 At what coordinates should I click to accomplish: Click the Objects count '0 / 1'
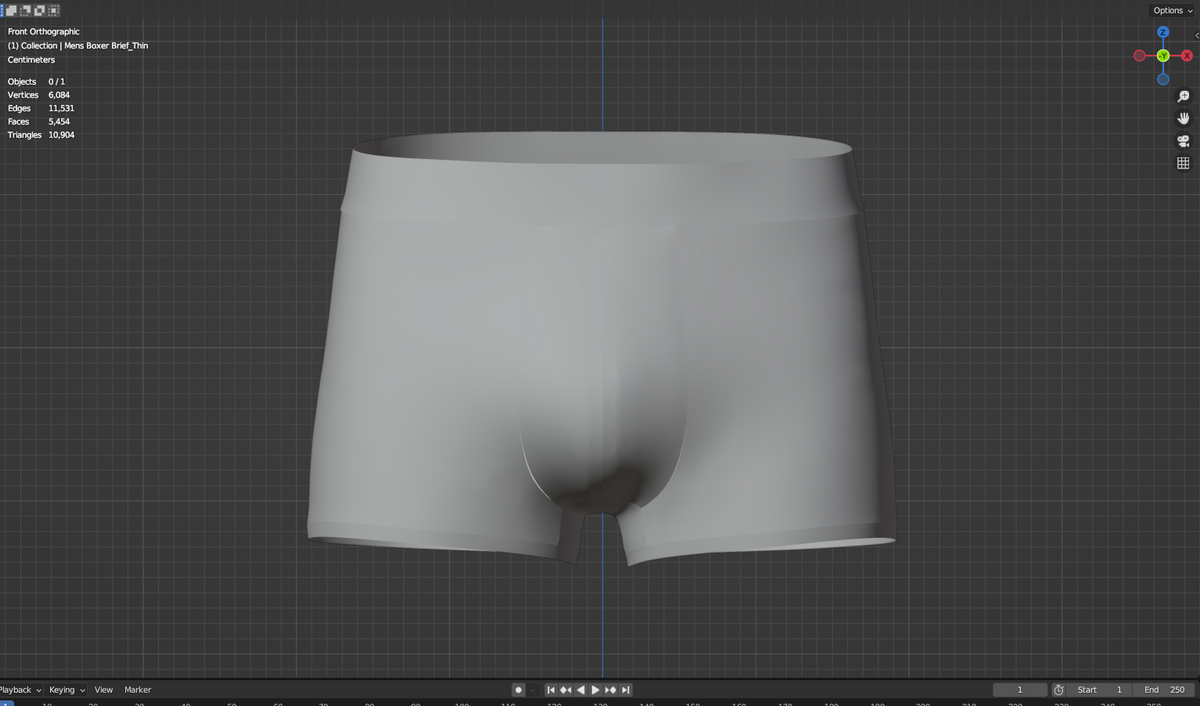coord(57,82)
